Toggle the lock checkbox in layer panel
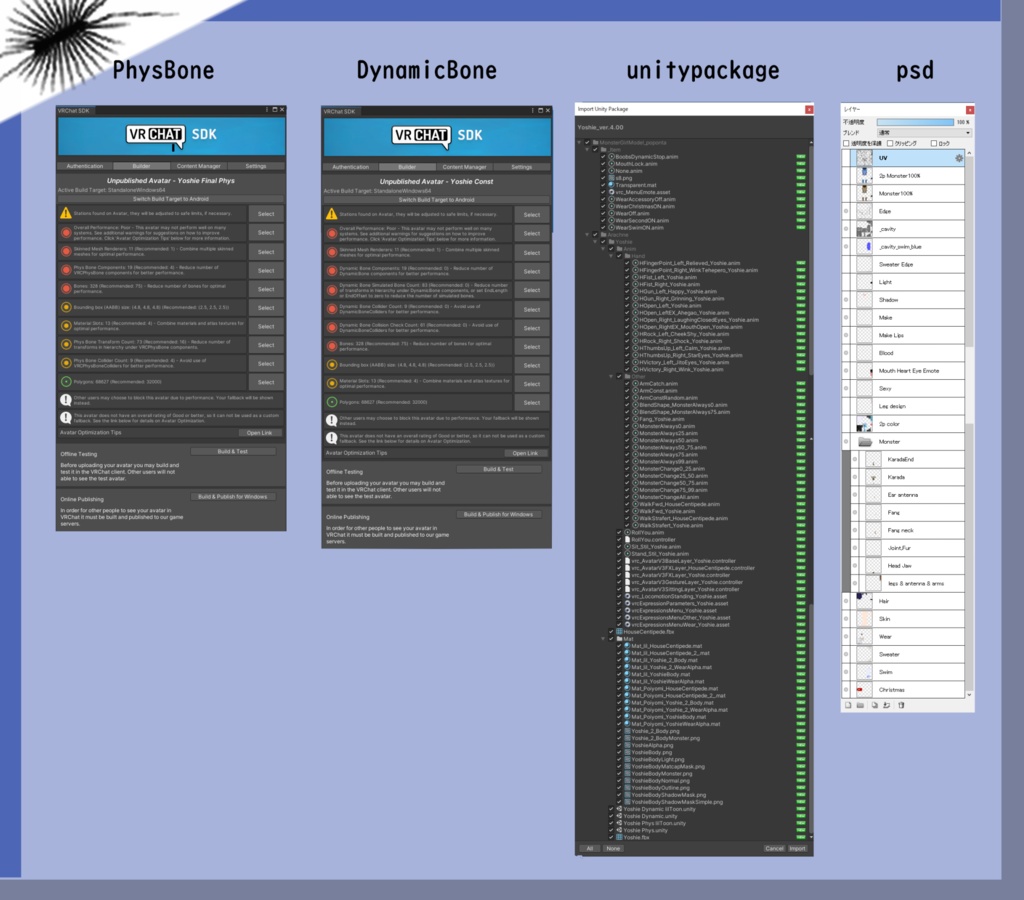1024x900 pixels. pos(934,144)
